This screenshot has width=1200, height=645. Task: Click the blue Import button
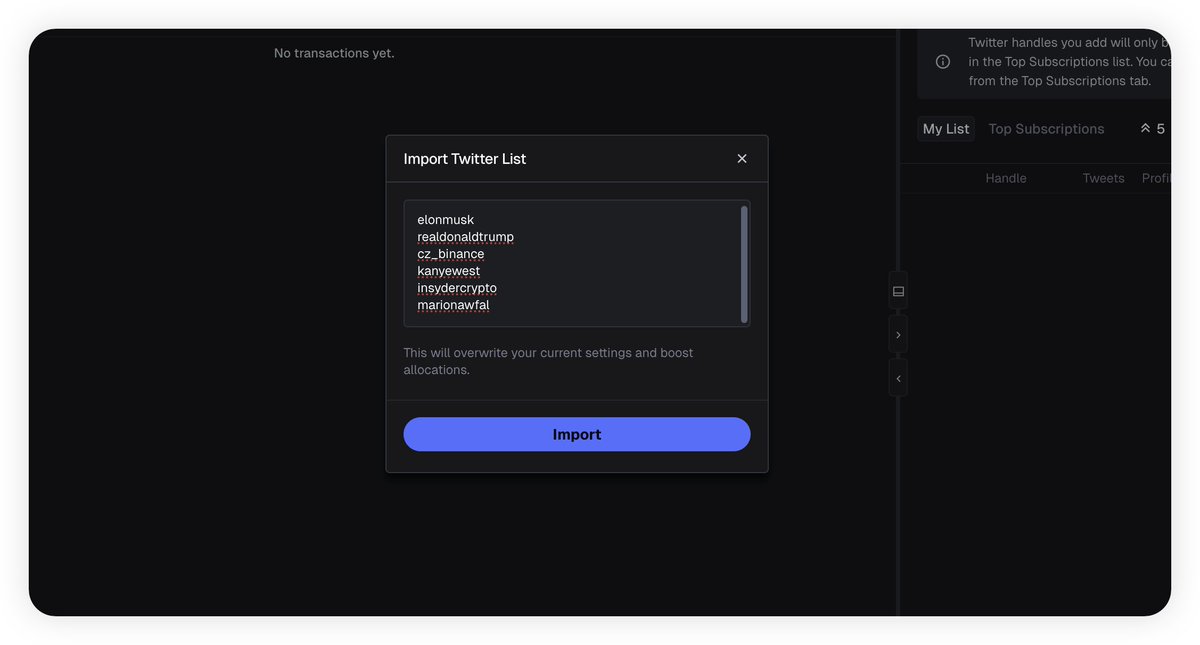pos(577,435)
